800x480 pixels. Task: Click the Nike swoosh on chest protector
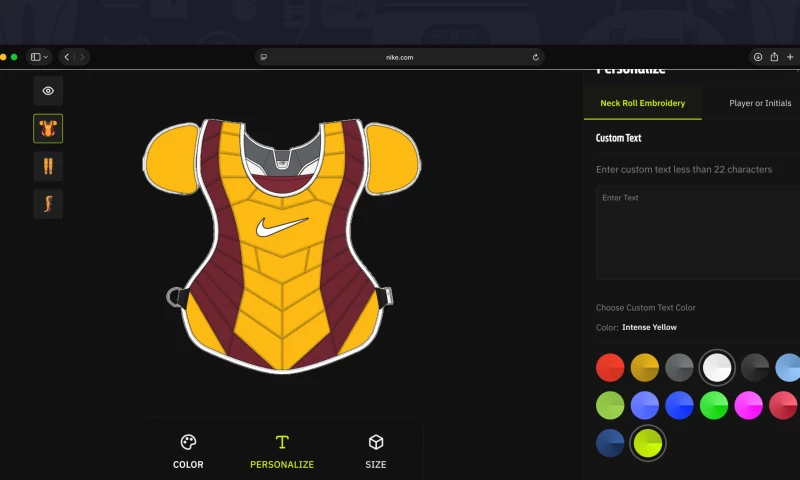point(282,226)
